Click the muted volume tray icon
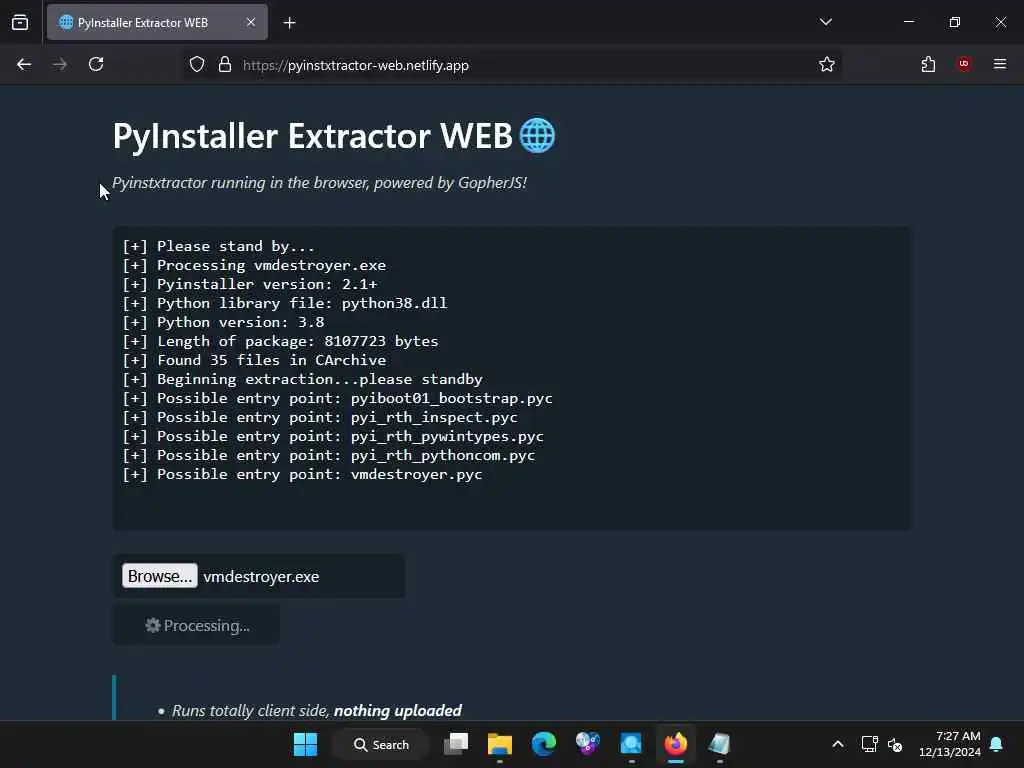1024x768 pixels. click(x=895, y=744)
